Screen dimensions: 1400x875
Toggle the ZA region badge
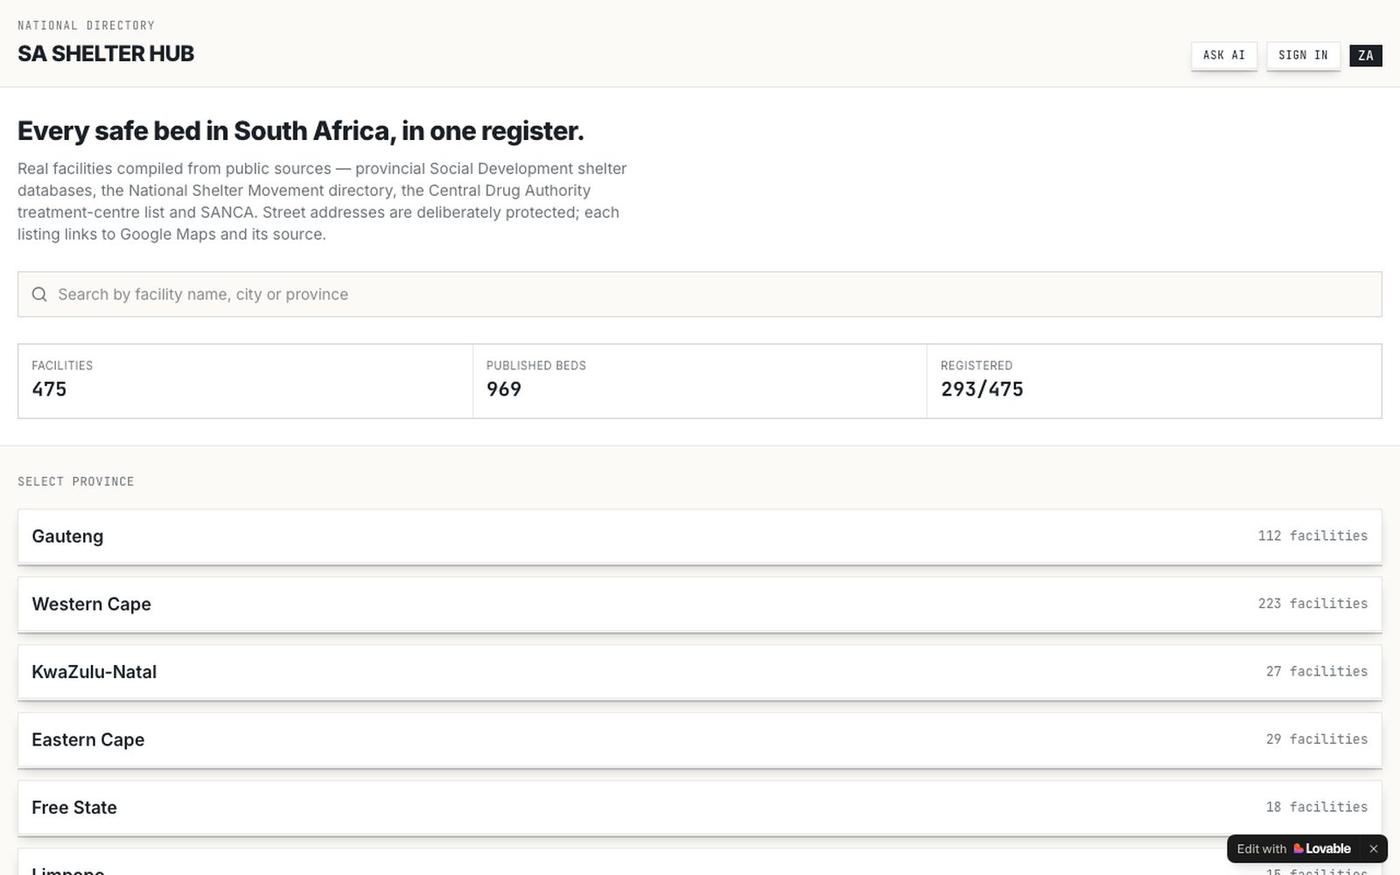click(1366, 55)
